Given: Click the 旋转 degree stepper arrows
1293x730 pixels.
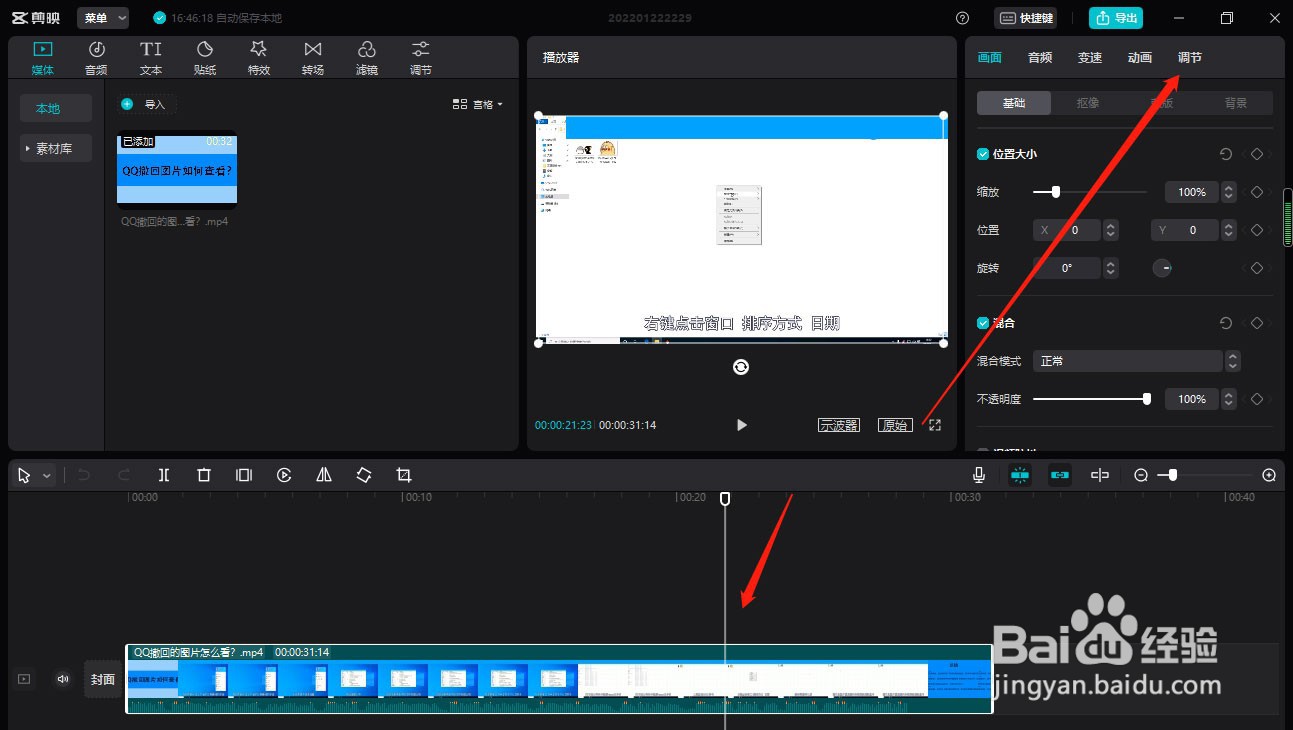Looking at the screenshot, I should pos(1110,268).
